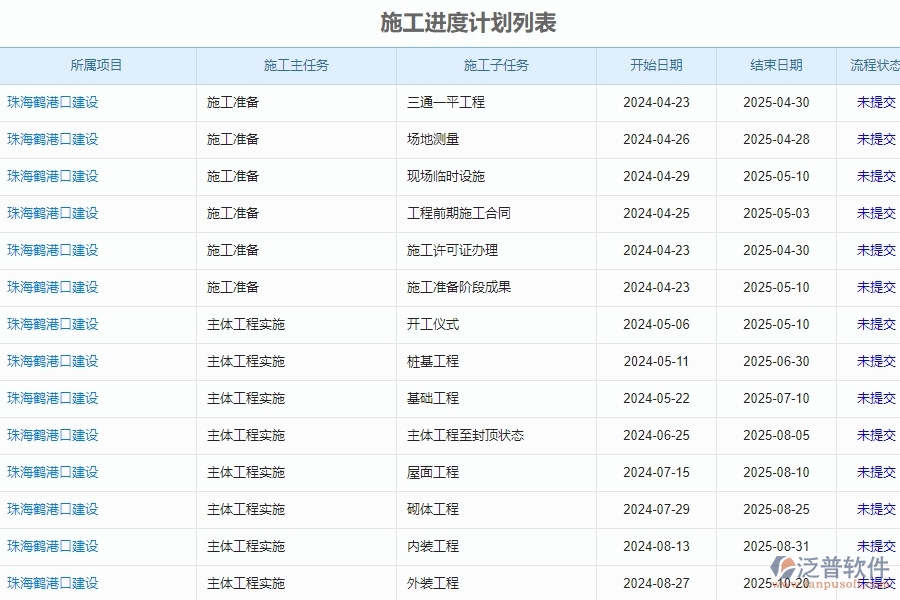The height and width of the screenshot is (600, 900).
Task: Click 未提交 status for 主体工程至封顶状态 row
Action: coord(874,435)
